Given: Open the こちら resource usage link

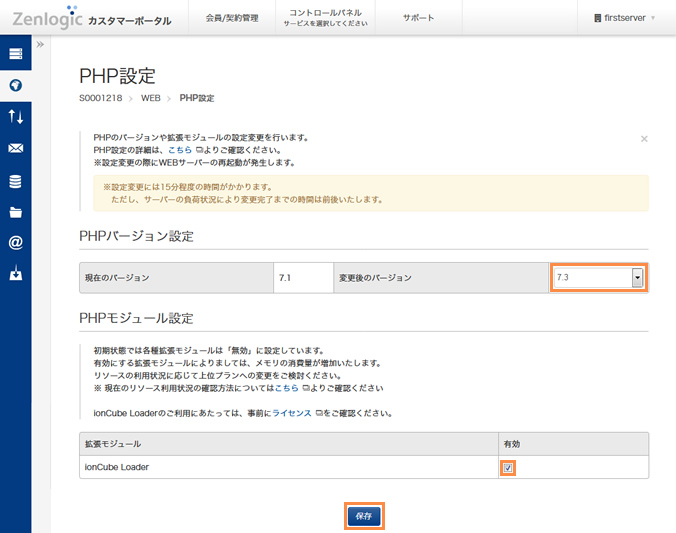Looking at the screenshot, I should (287, 388).
